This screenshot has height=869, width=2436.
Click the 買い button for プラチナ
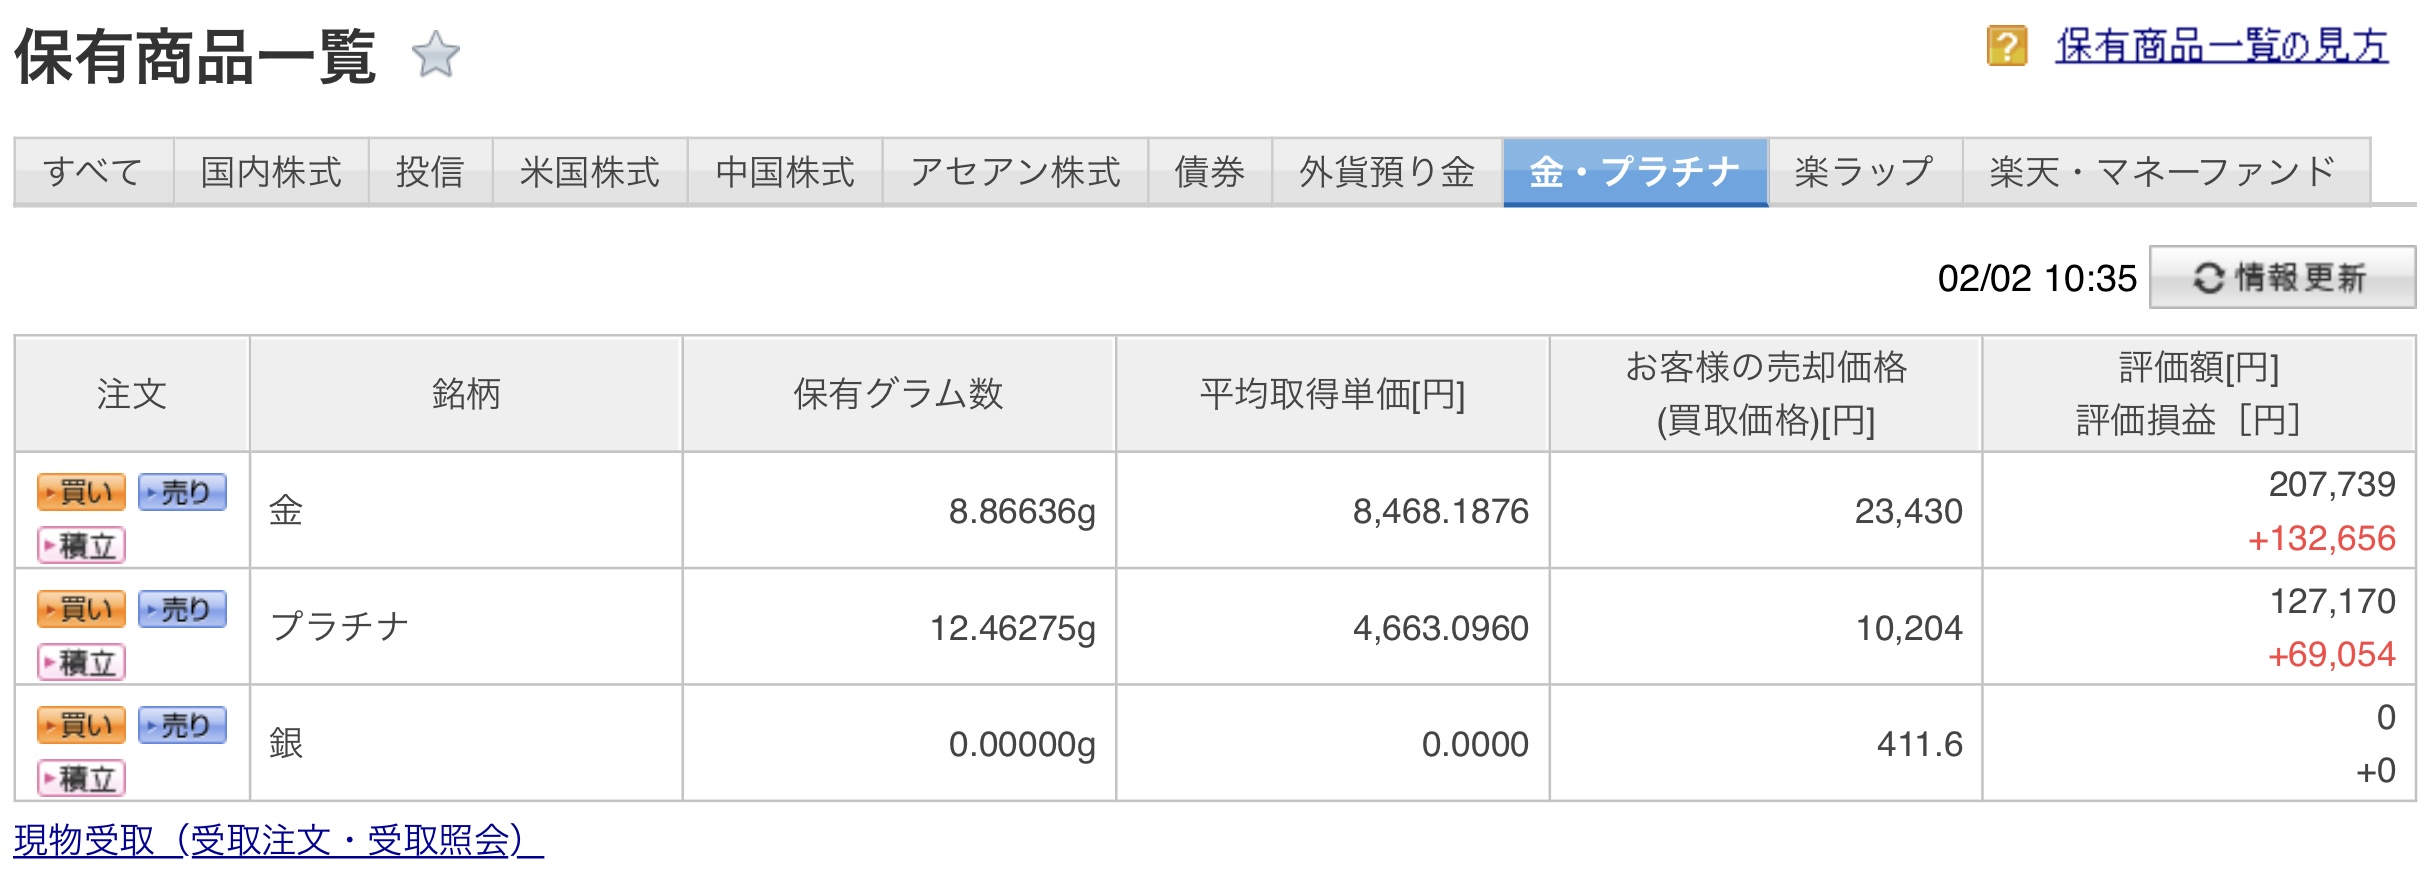82,609
